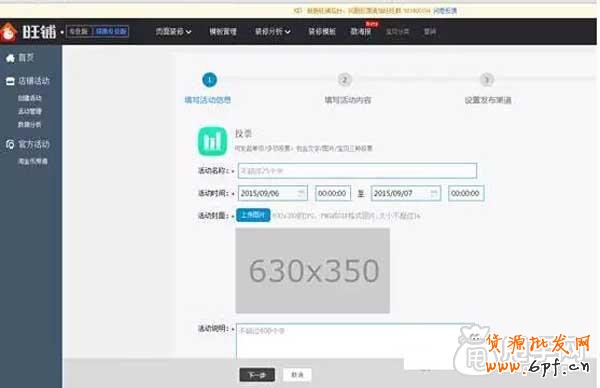Open the 装修模板 menu item
This screenshot has height=388, width=600.
click(322, 32)
